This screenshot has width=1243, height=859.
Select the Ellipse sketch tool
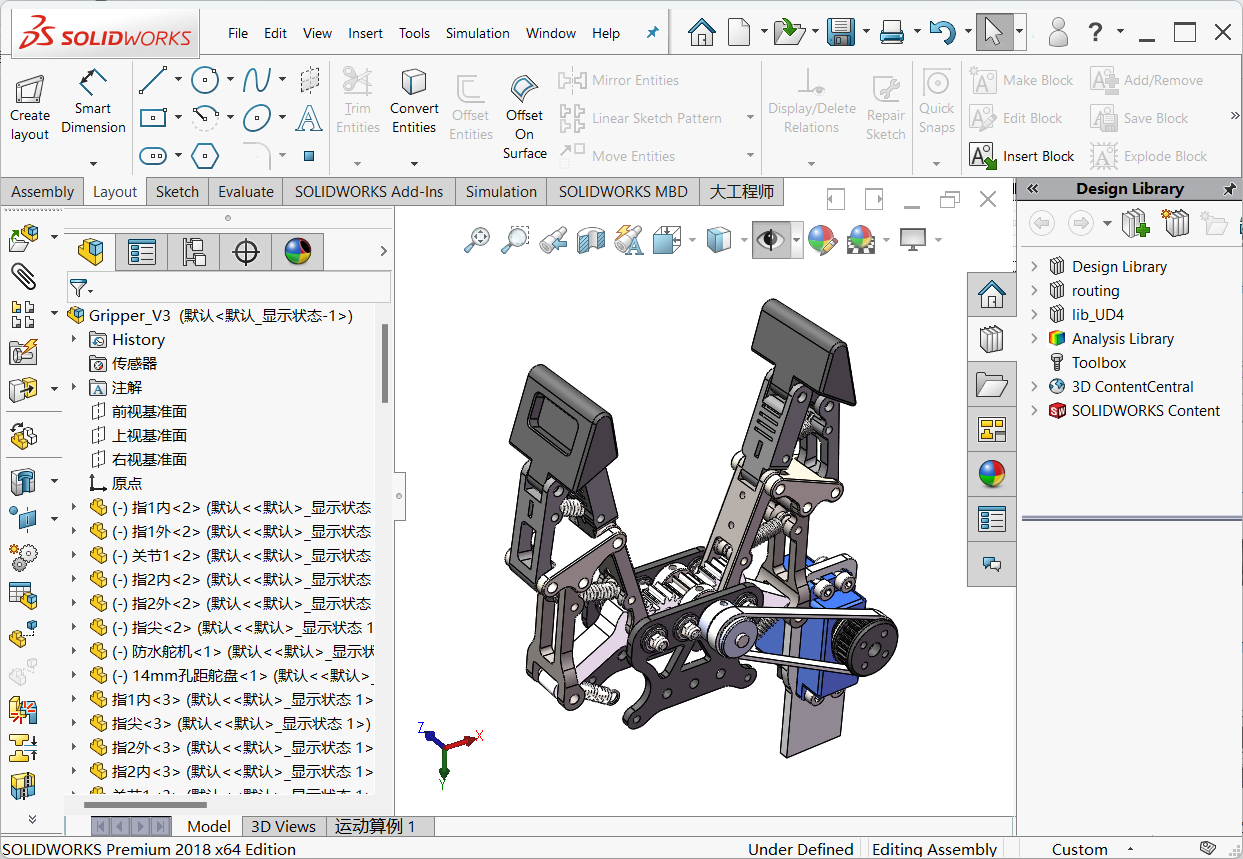(257, 118)
